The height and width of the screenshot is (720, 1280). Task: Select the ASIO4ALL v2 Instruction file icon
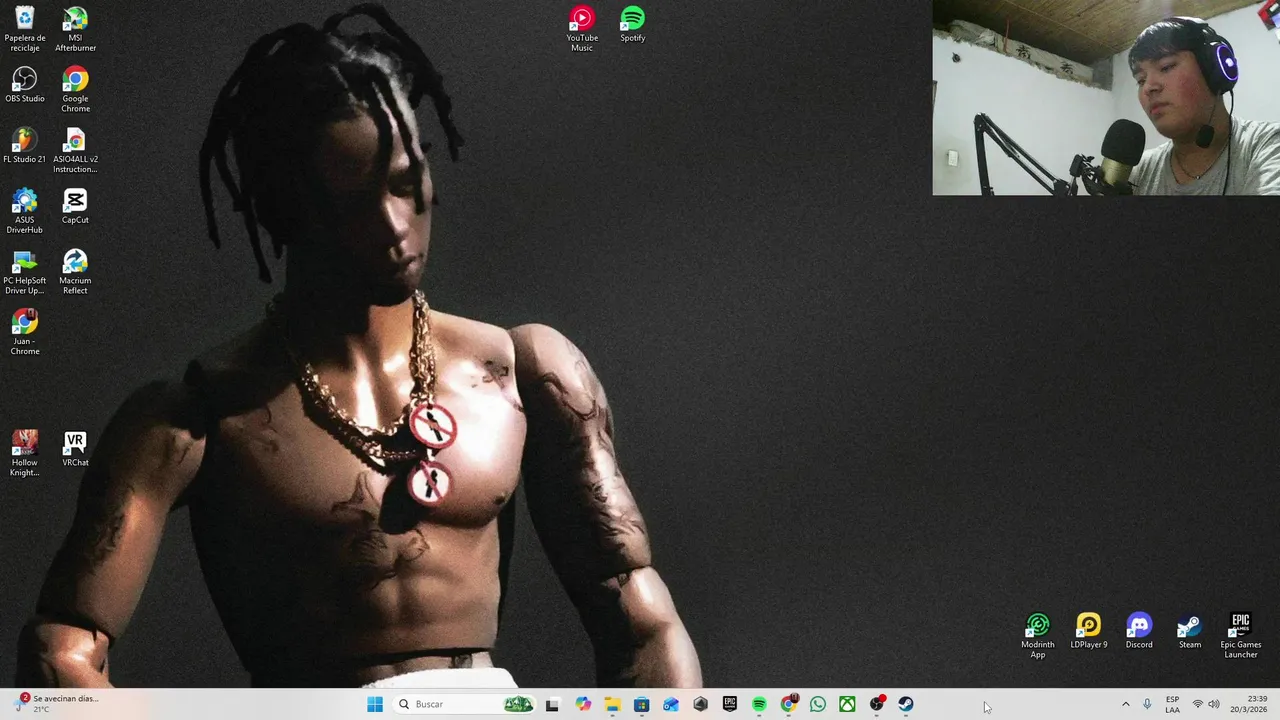(75, 151)
